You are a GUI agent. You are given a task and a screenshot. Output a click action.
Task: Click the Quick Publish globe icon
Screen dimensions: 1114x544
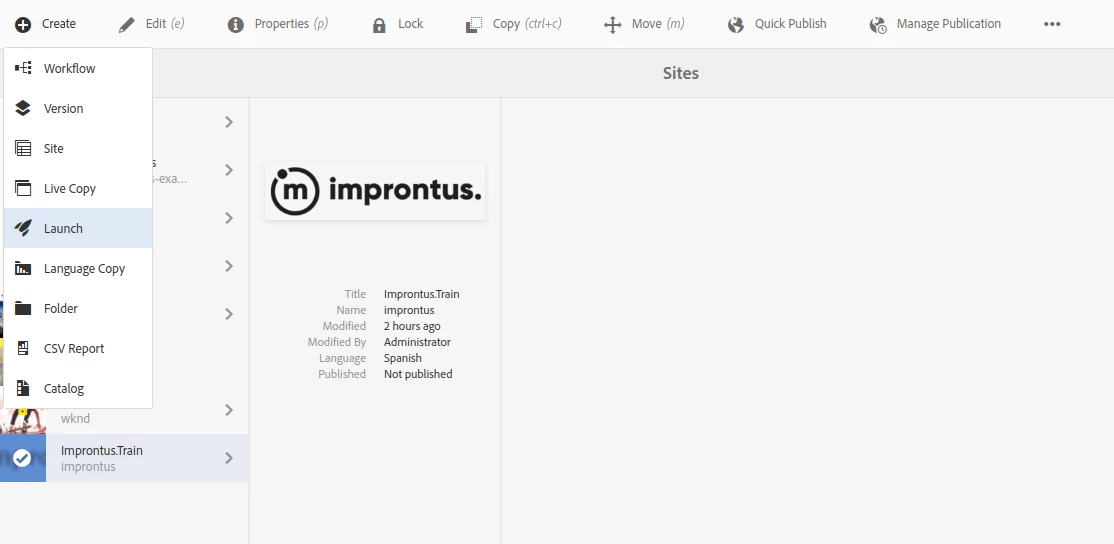click(x=736, y=25)
